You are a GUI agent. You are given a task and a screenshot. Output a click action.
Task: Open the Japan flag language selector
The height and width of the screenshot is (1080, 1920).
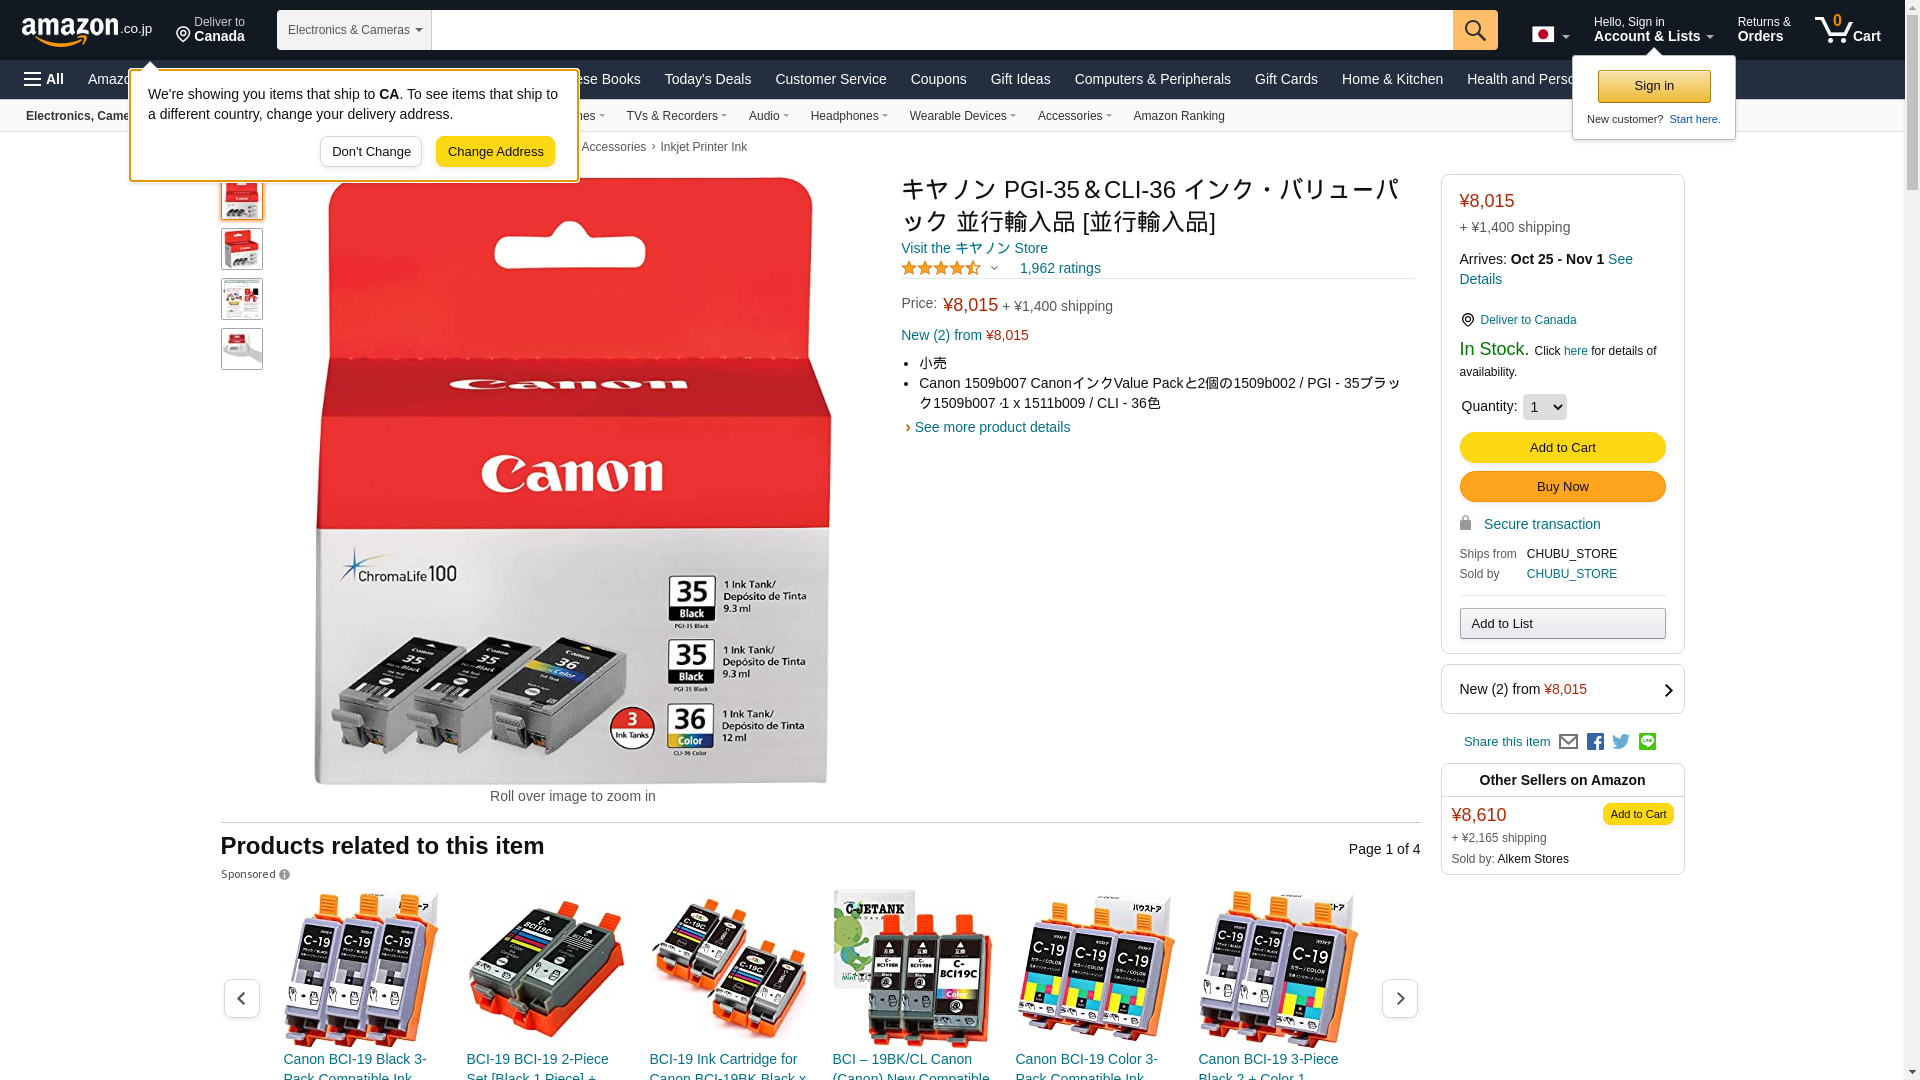pos(1550,35)
